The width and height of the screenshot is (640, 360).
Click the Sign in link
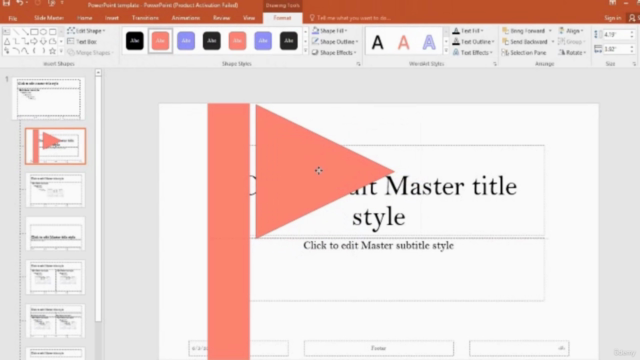point(612,18)
